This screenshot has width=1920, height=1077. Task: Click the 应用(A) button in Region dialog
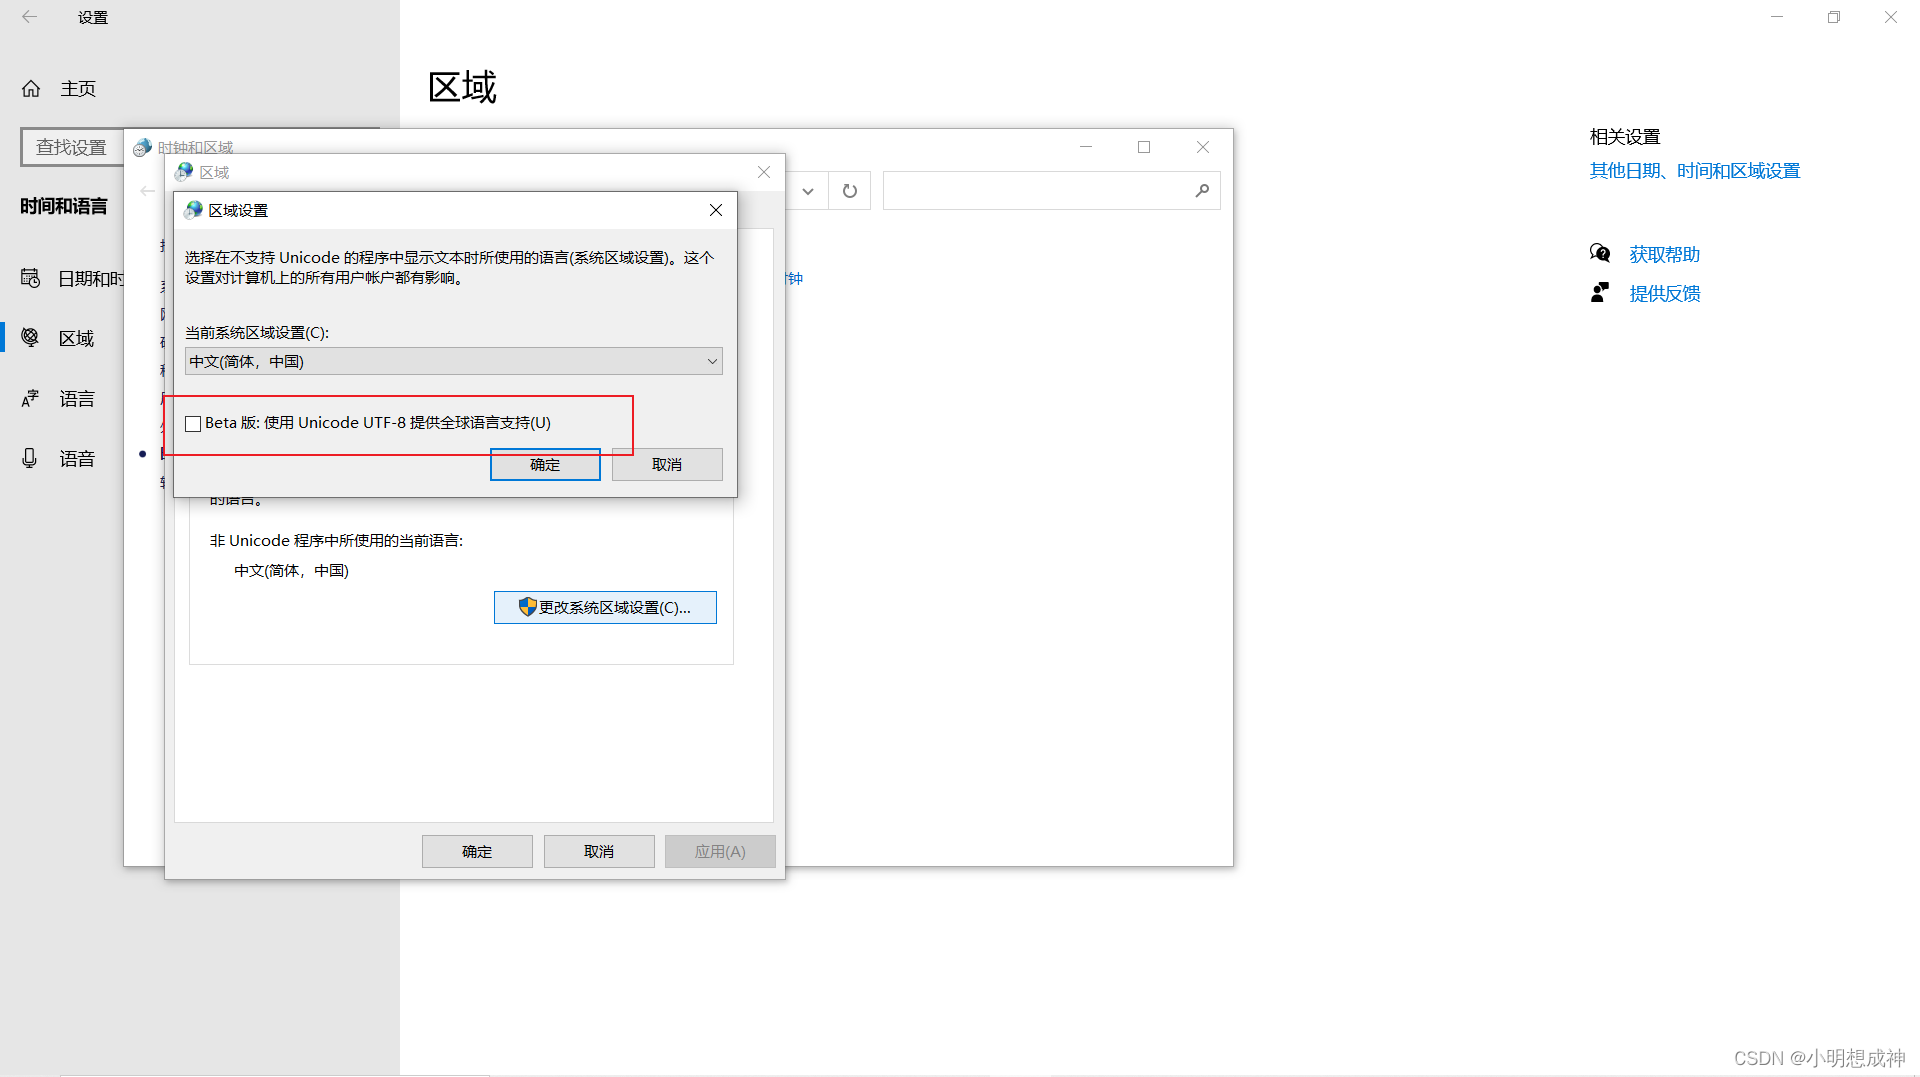720,851
